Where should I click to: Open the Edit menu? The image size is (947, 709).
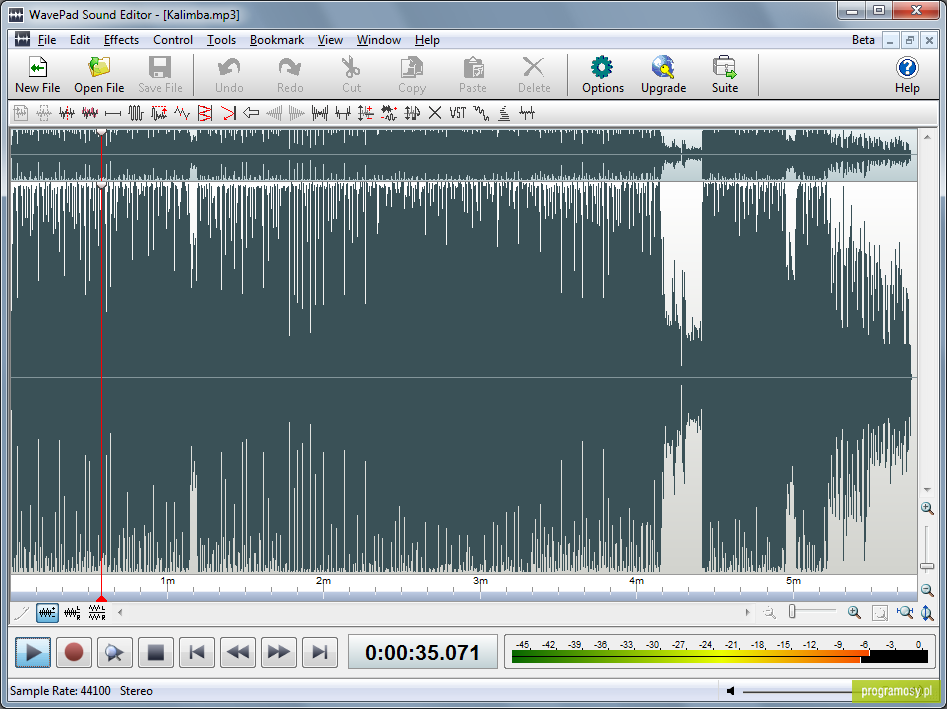(x=80, y=40)
